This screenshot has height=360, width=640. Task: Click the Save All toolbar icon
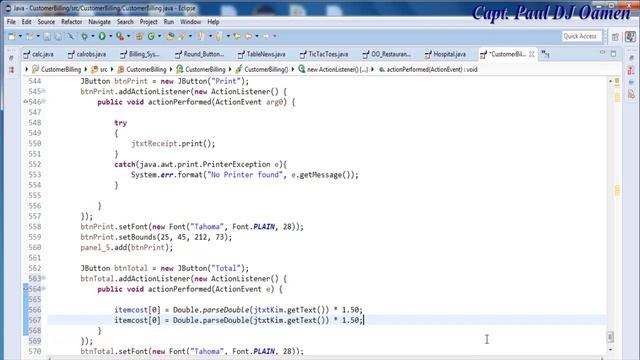tap(58, 36)
